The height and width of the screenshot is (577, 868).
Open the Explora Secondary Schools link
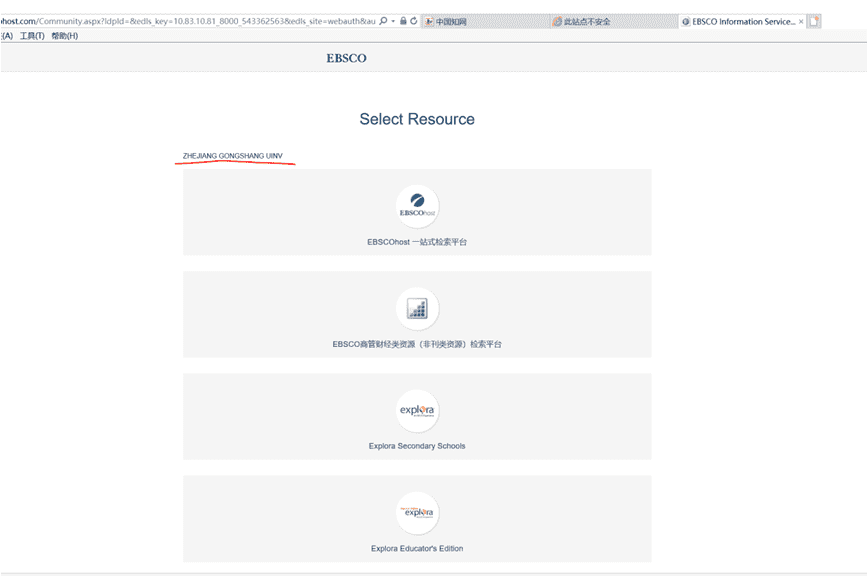coord(417,446)
